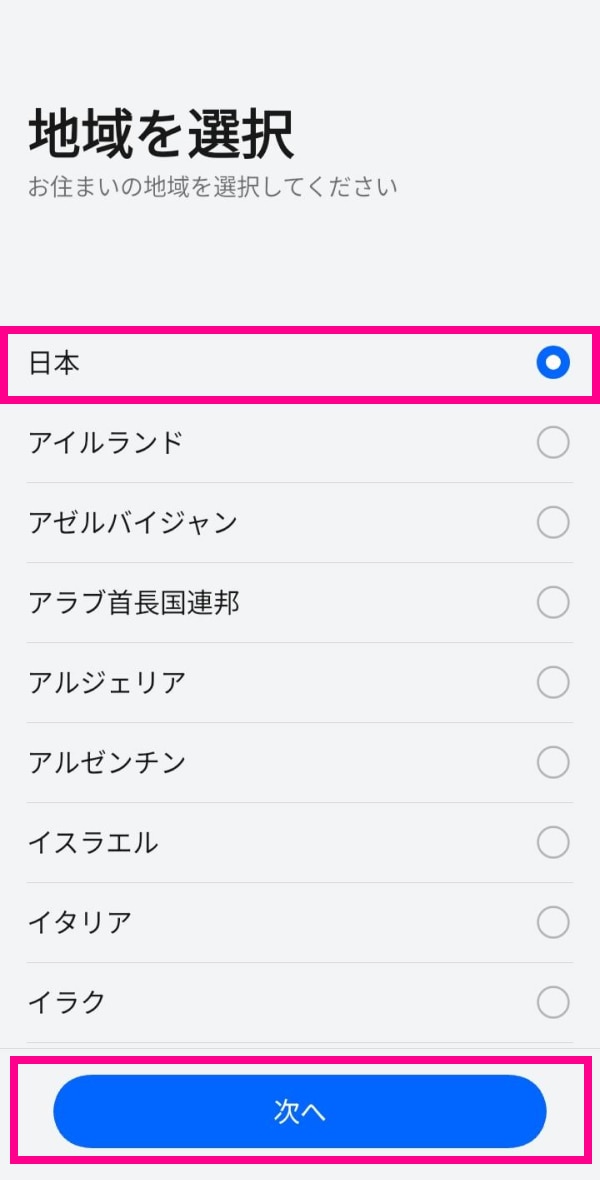The height and width of the screenshot is (1180, 600).
Task: Select the アルジェリア radio button
Action: (553, 682)
